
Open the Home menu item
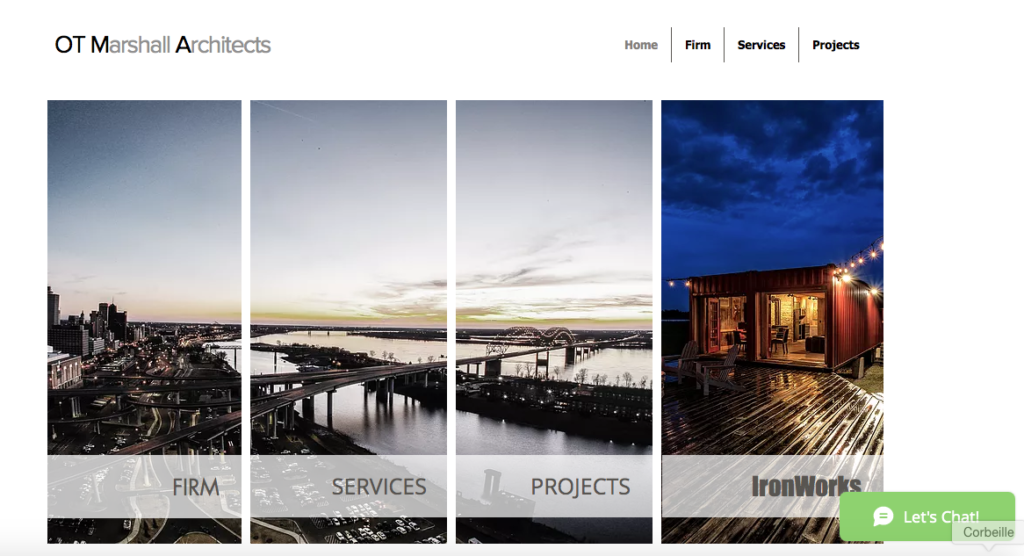tap(641, 45)
